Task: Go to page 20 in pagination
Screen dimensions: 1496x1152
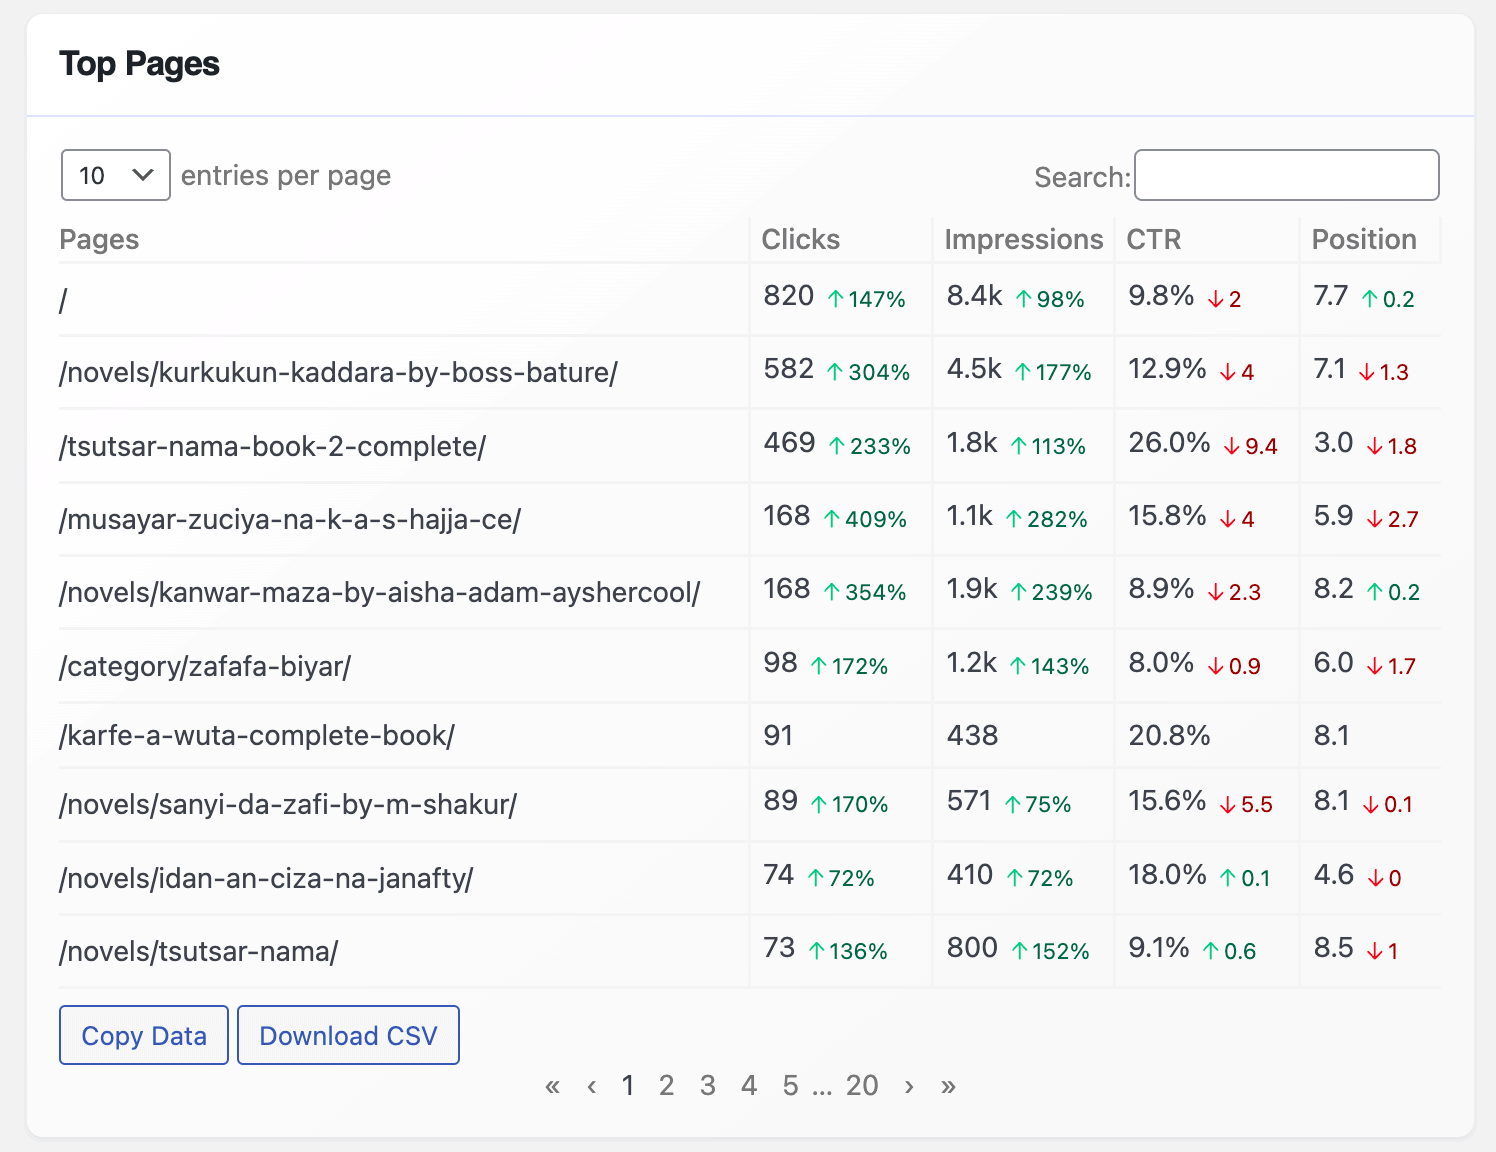Action: coord(862,1086)
